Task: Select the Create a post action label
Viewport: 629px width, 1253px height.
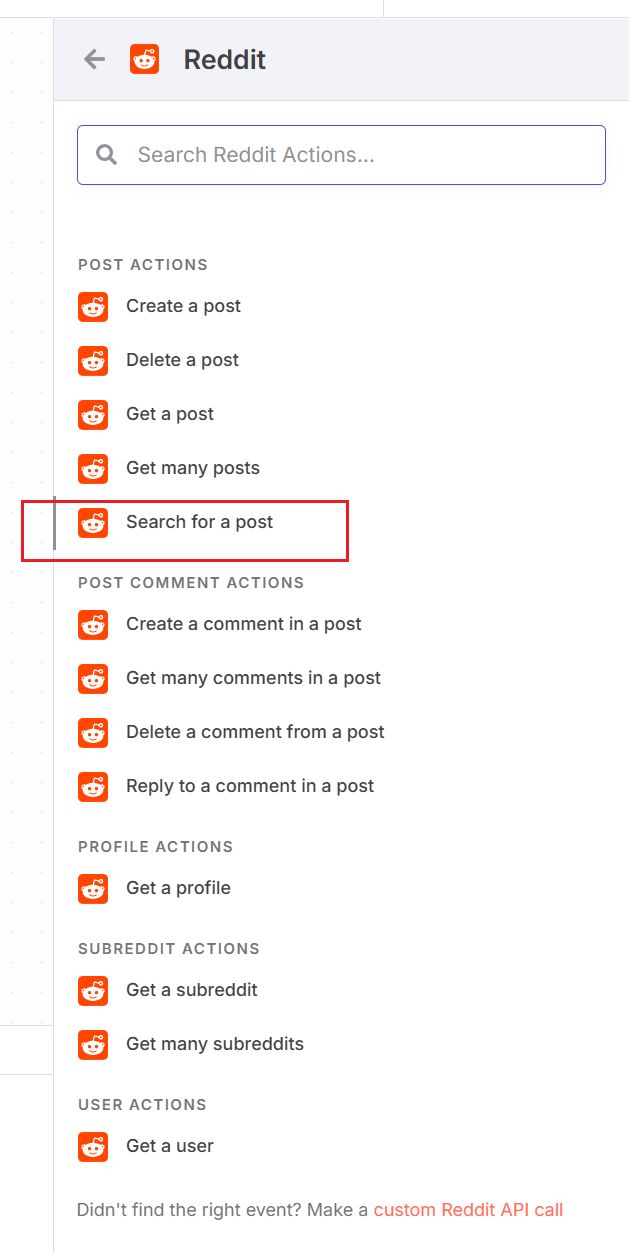Action: [x=183, y=306]
